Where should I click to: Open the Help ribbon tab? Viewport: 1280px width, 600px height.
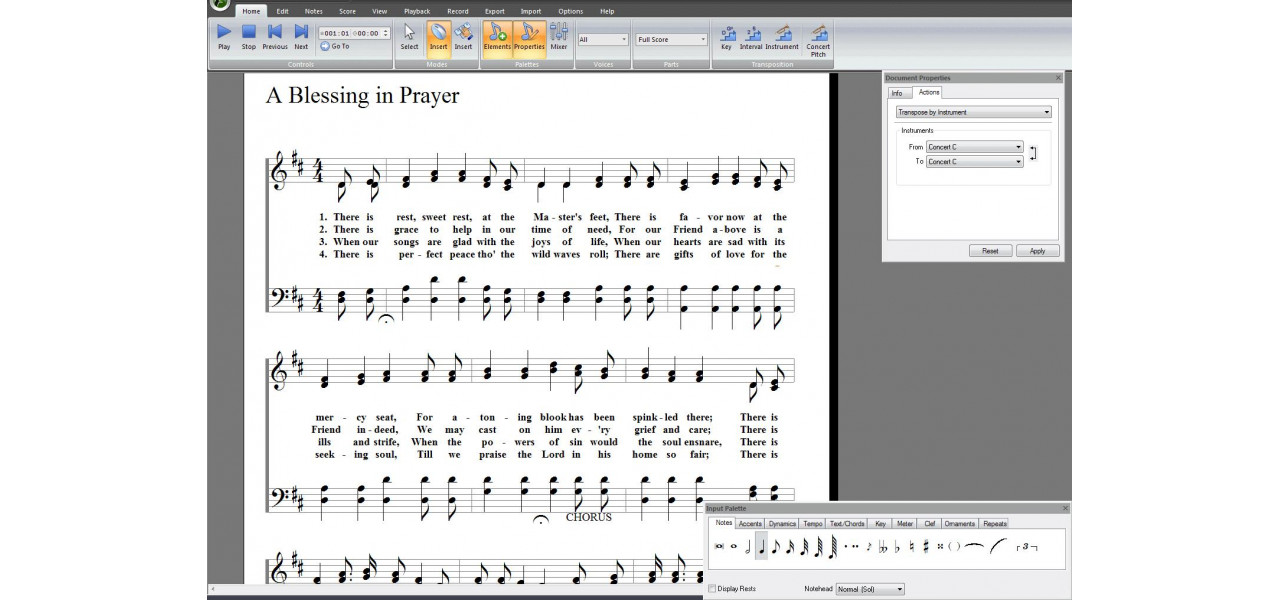coord(607,11)
